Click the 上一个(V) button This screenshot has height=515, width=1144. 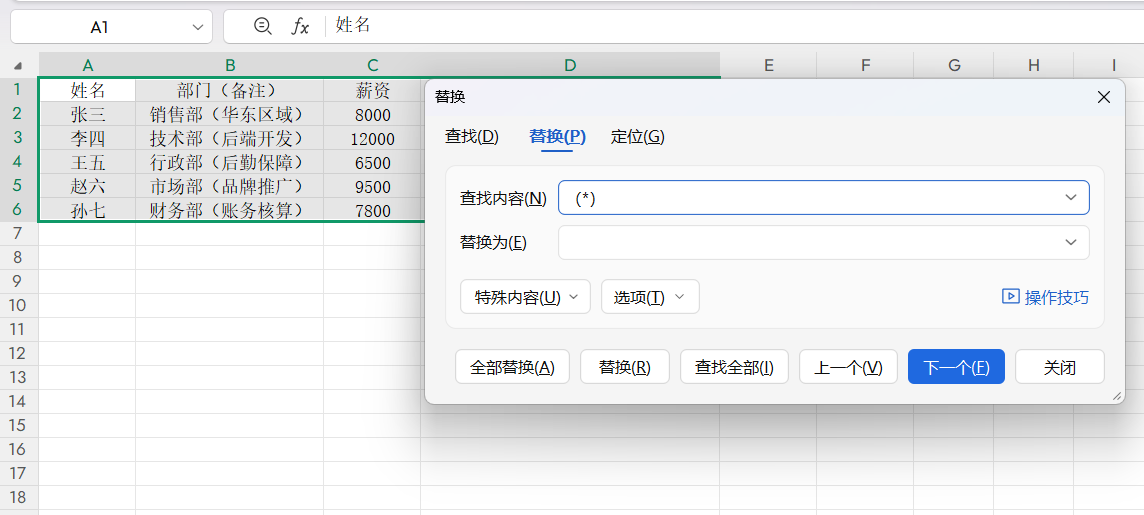tap(848, 367)
